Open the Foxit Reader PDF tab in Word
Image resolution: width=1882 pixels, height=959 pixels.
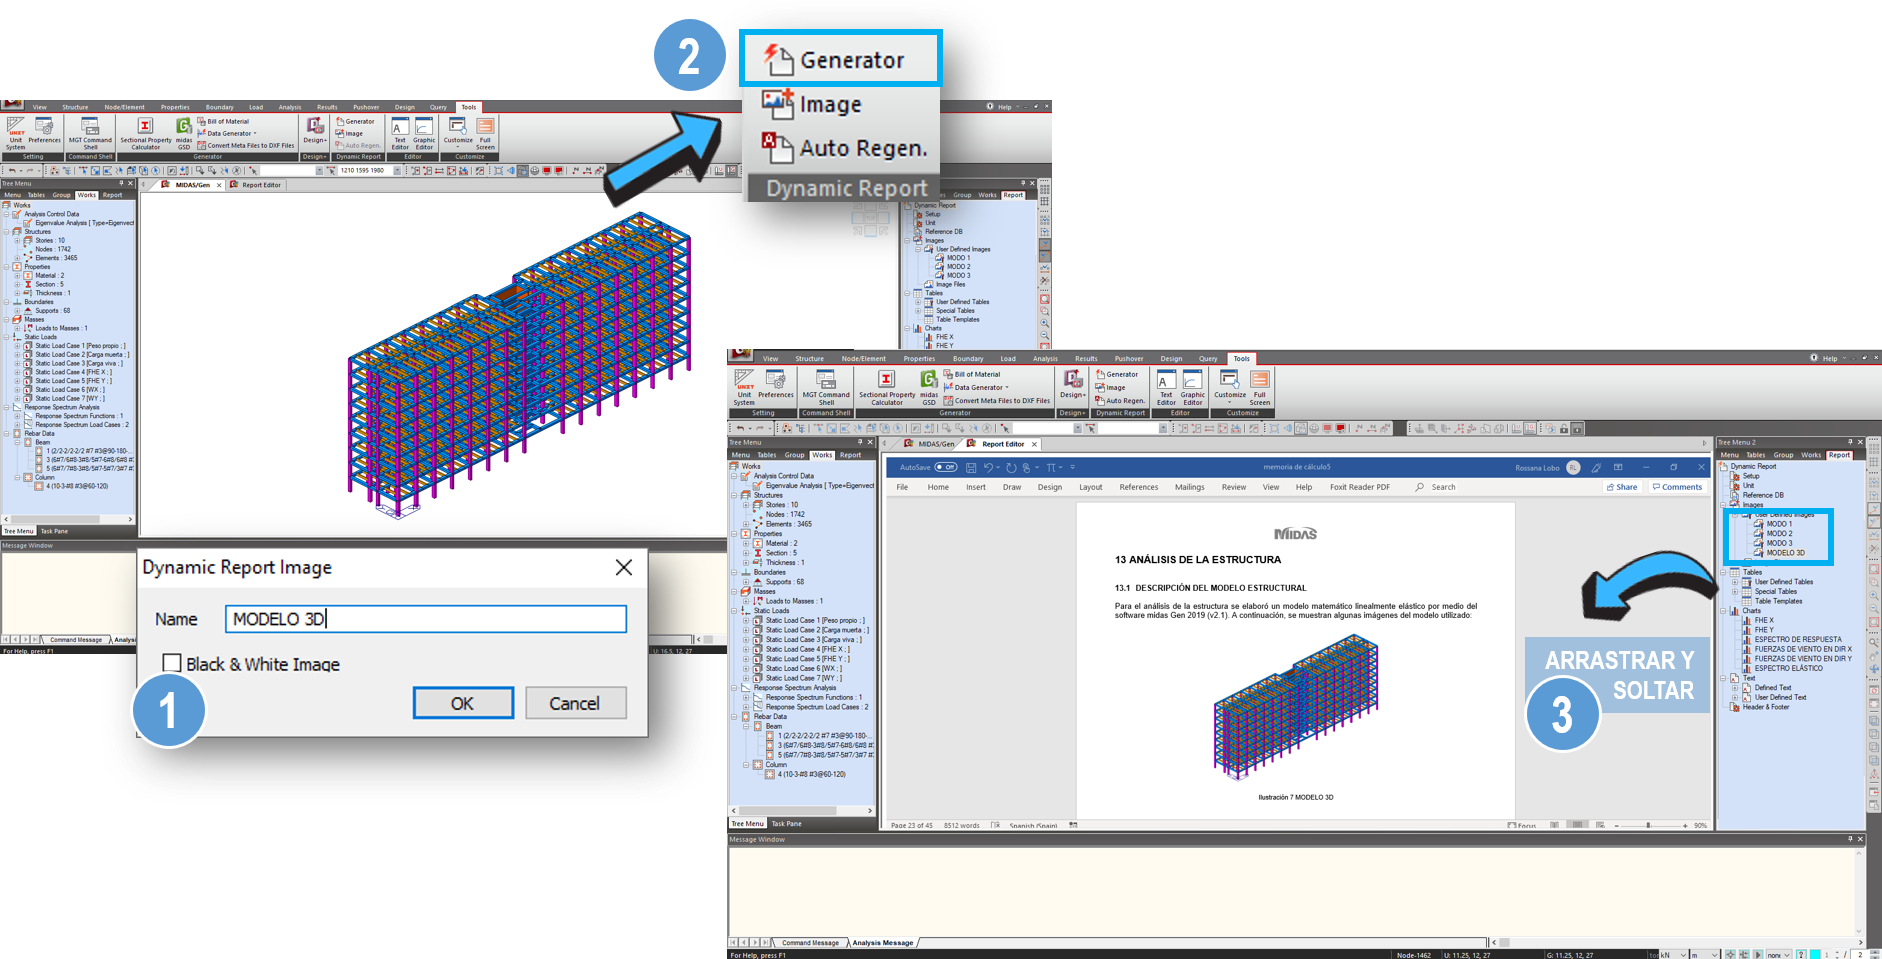coord(1360,487)
